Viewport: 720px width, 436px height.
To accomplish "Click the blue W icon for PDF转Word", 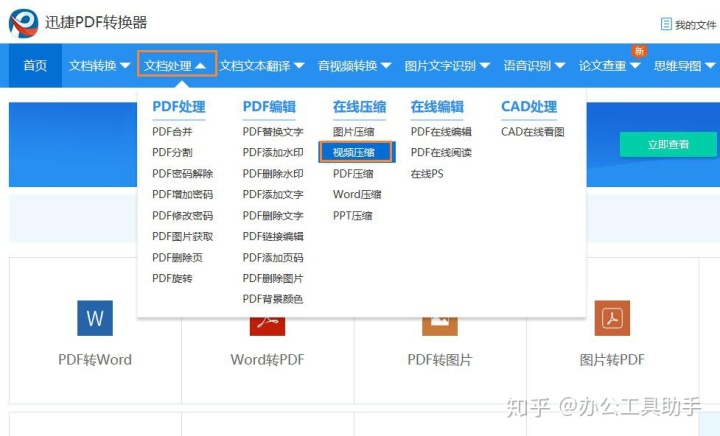I will pos(95,318).
